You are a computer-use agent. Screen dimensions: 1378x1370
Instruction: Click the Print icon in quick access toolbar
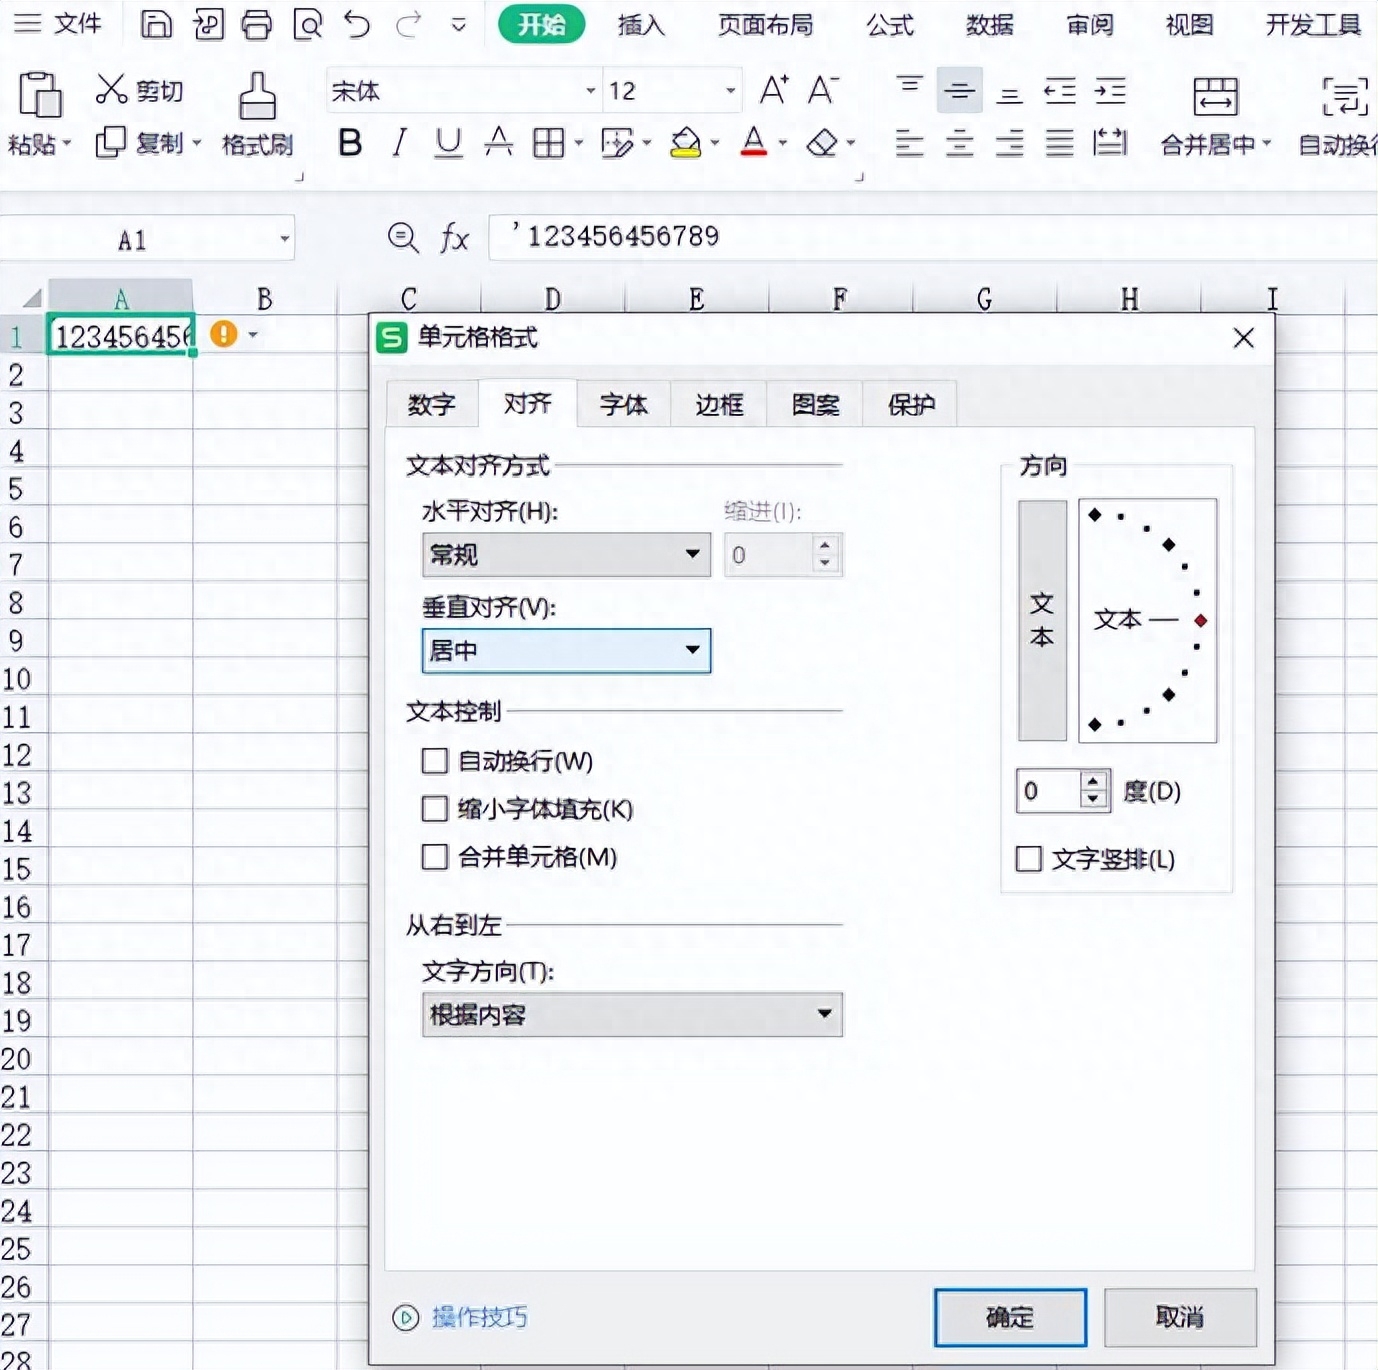coord(257,23)
